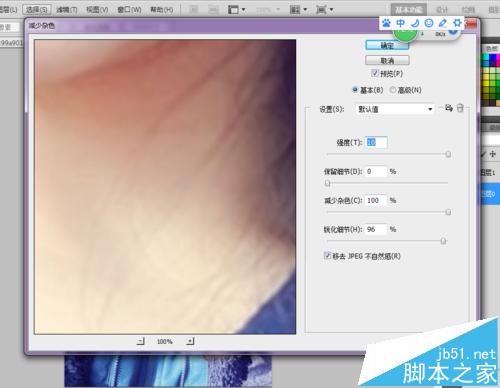Click the minus zoom-out button under preview

pos(141,341)
